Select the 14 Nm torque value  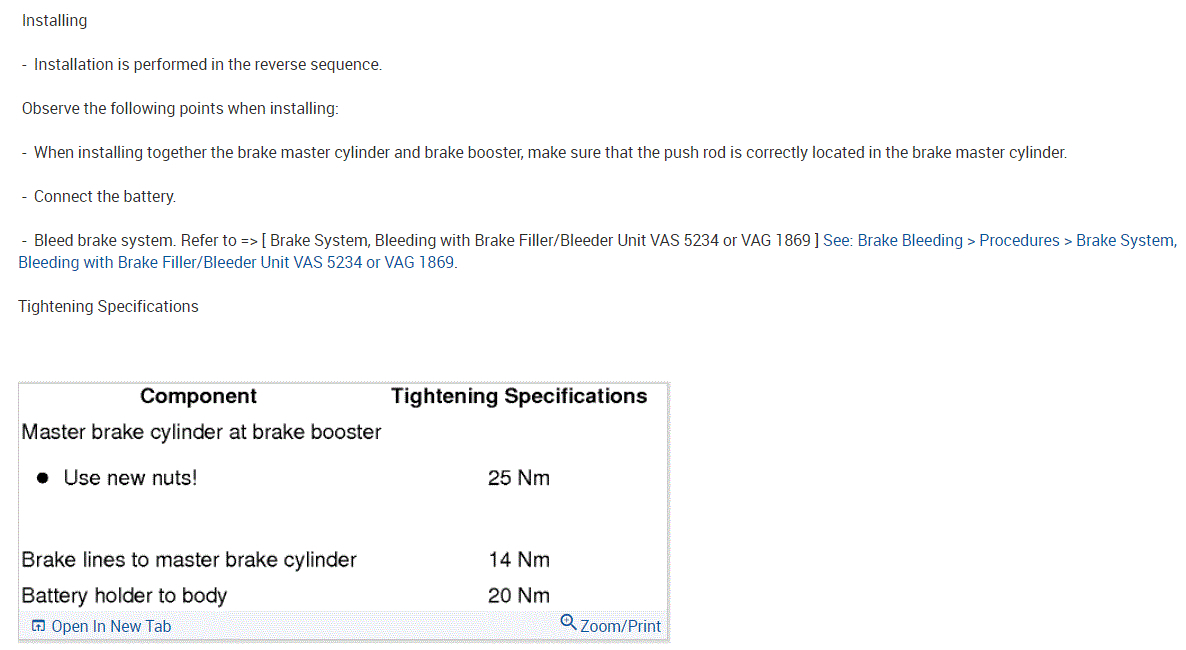pyautogui.click(x=518, y=560)
